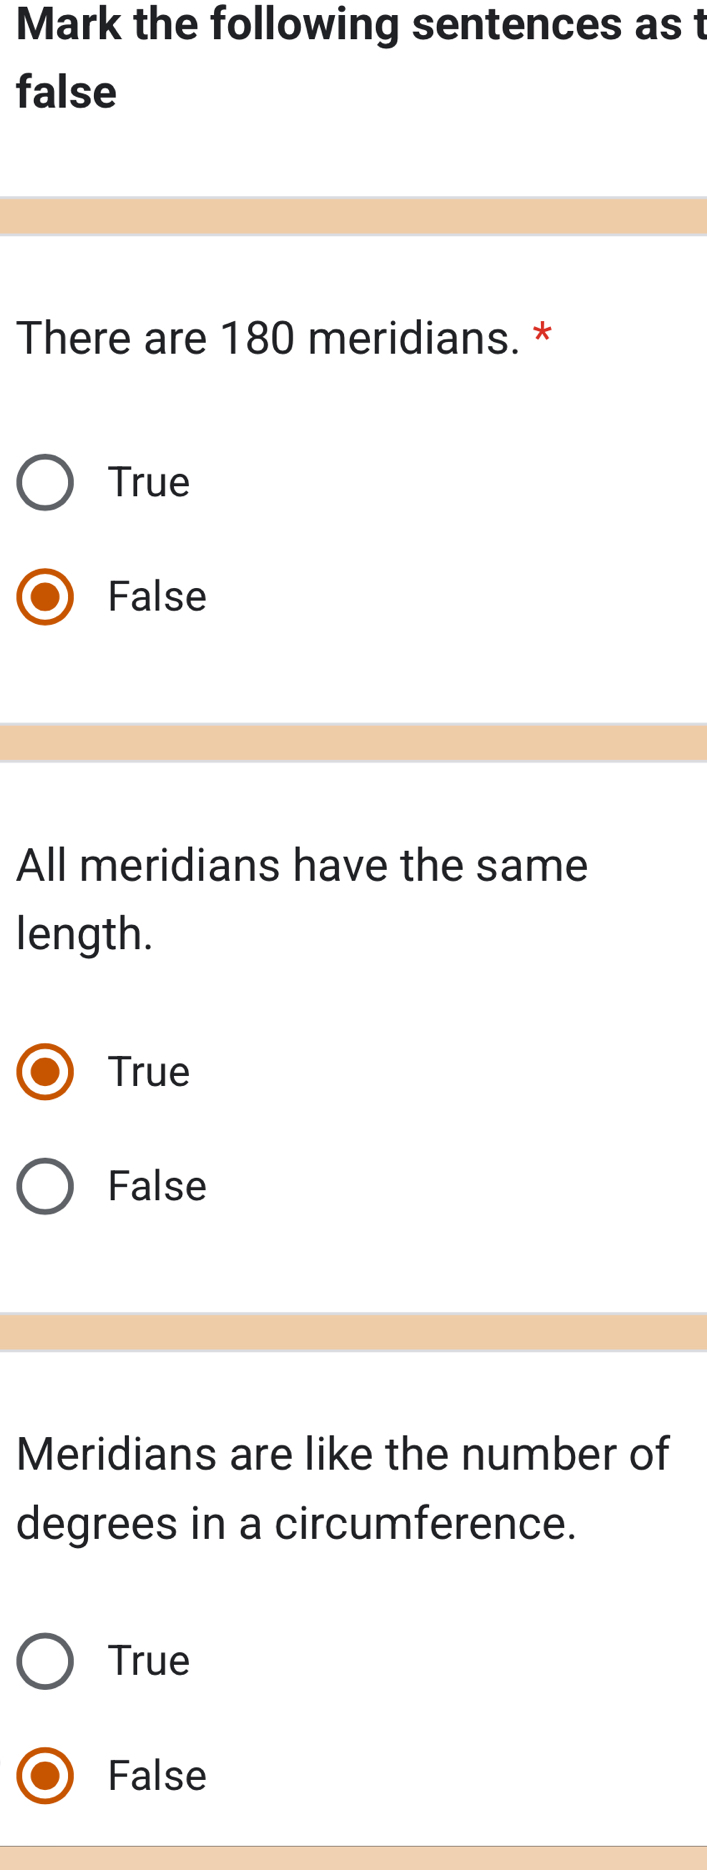Image resolution: width=707 pixels, height=1870 pixels.
Task: Pick True radio for the circumference degrees question
Action: click(45, 1661)
